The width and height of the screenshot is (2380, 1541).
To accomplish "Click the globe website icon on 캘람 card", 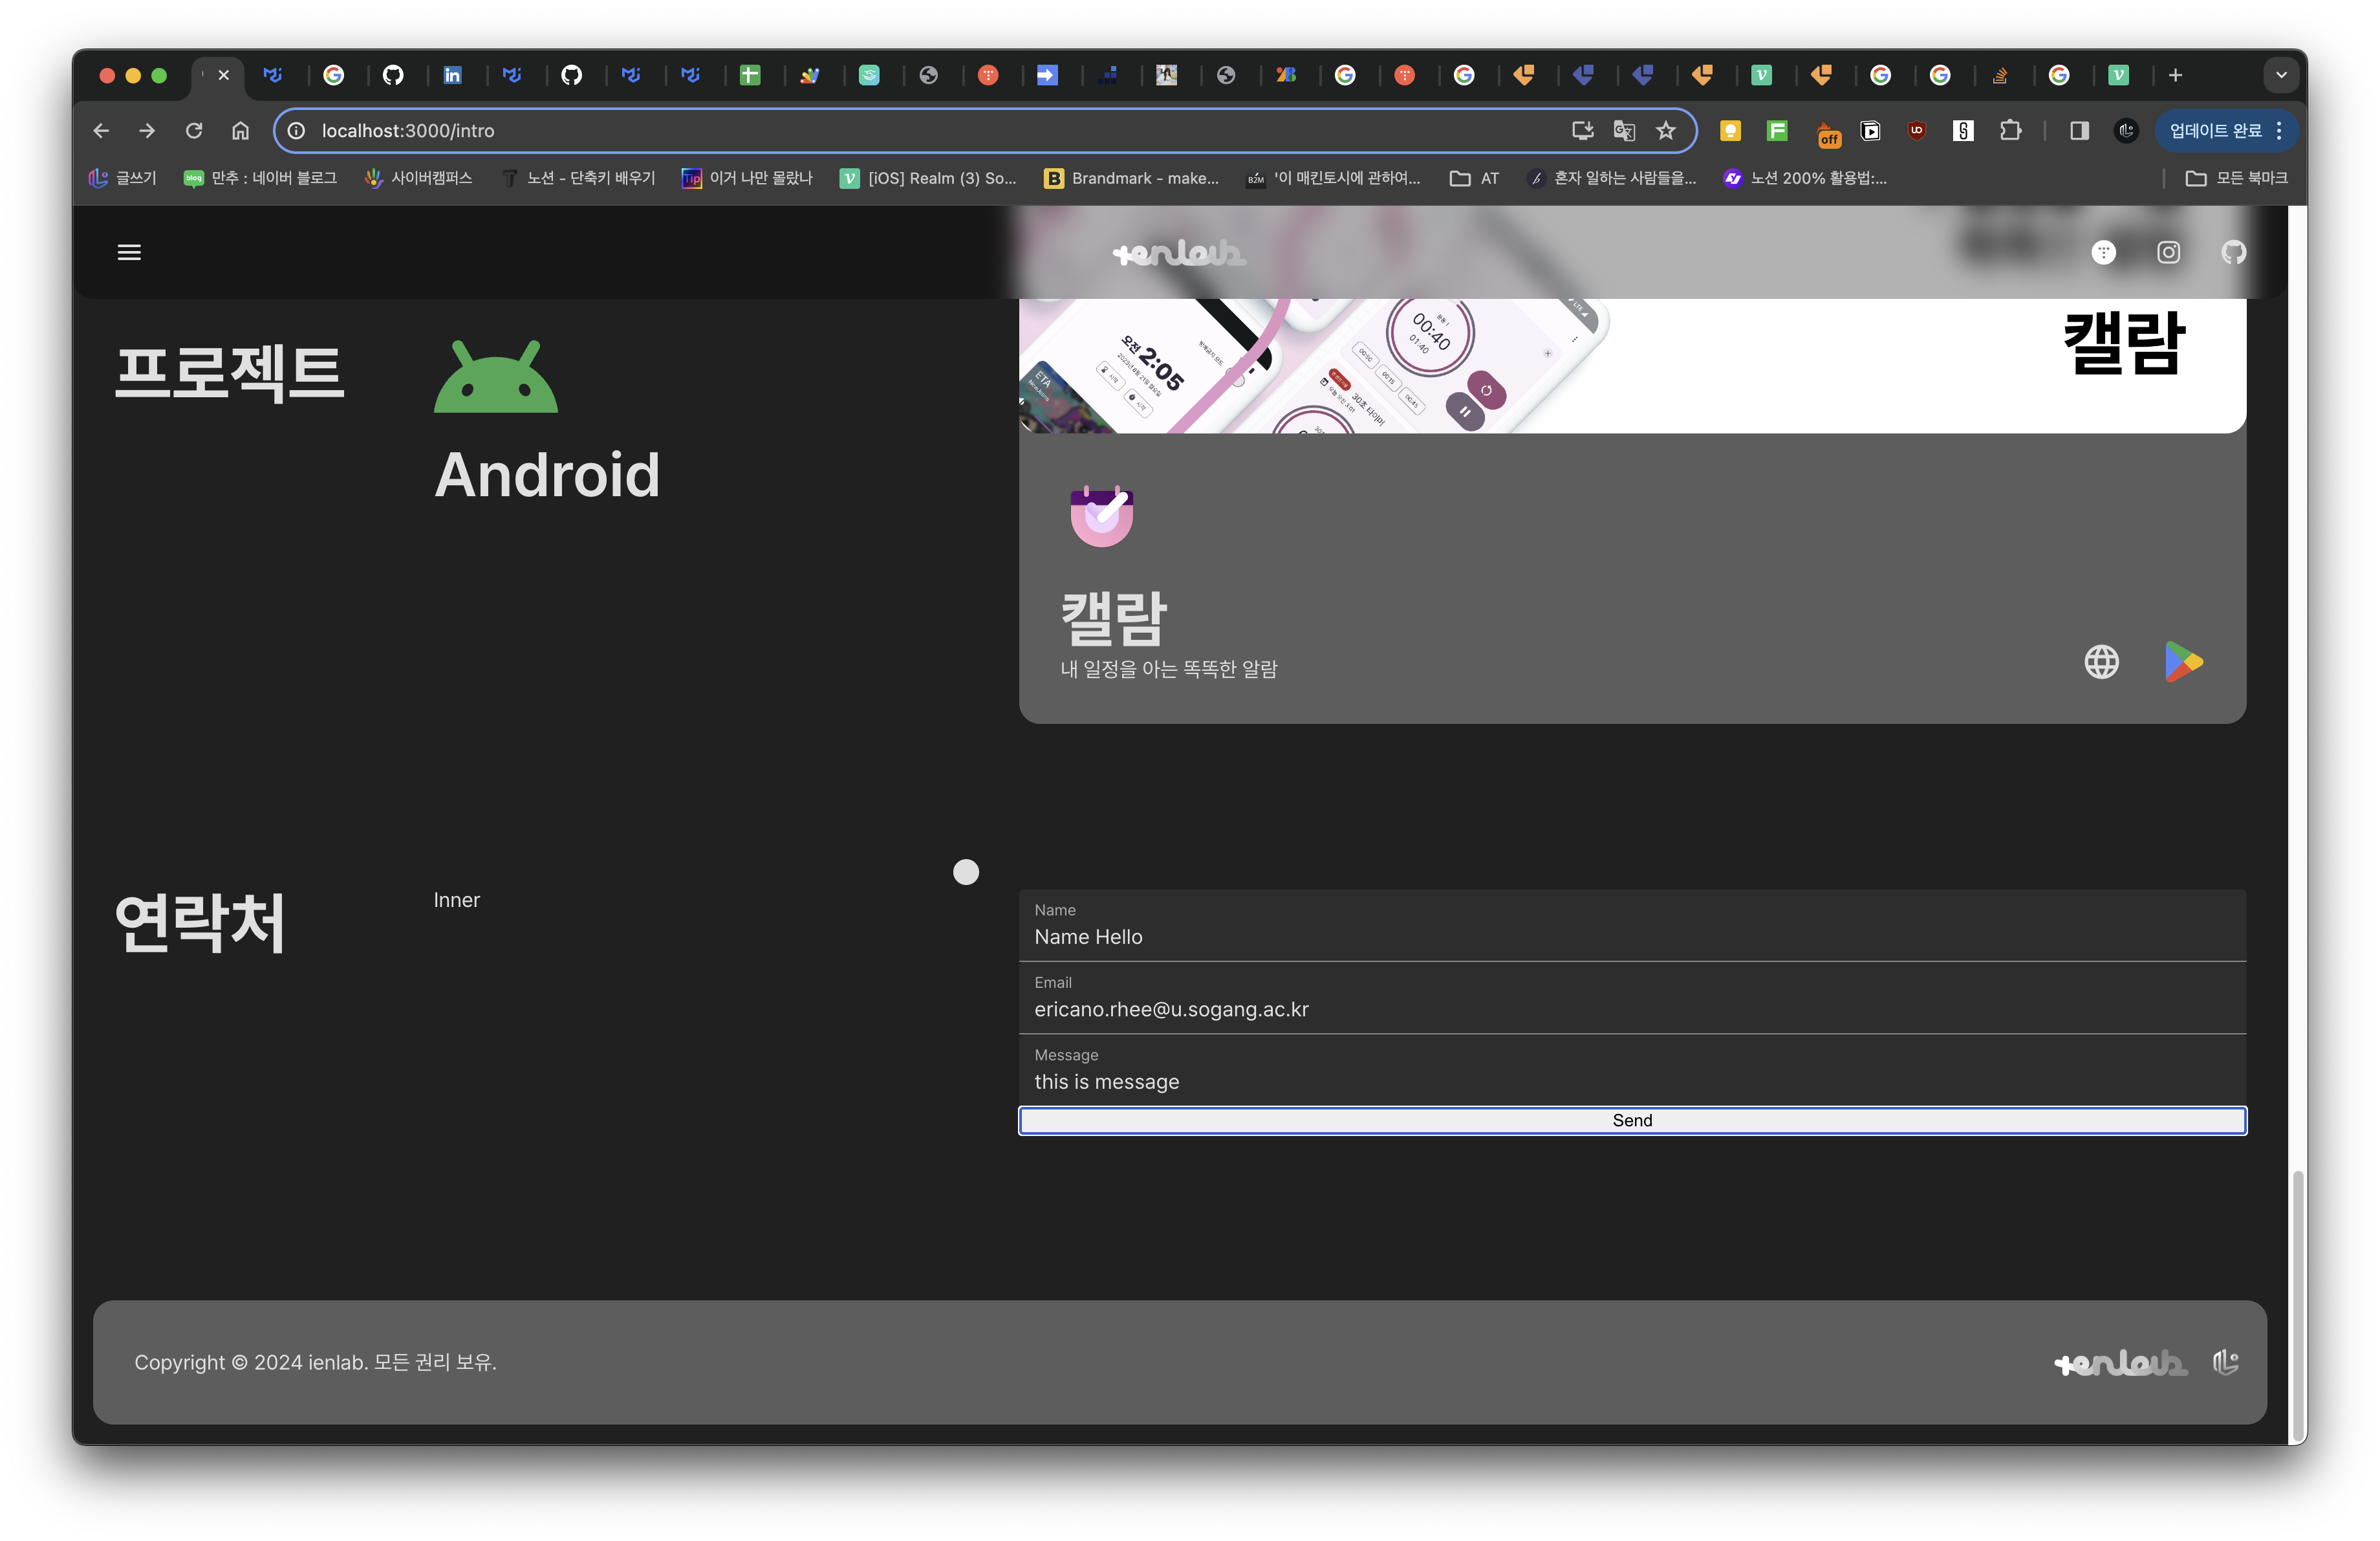I will point(2101,662).
